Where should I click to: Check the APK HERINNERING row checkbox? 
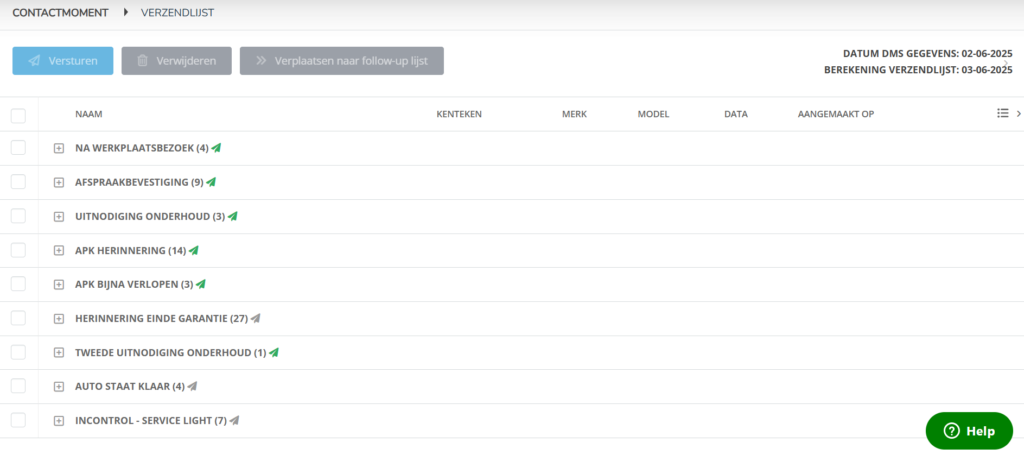pos(18,250)
